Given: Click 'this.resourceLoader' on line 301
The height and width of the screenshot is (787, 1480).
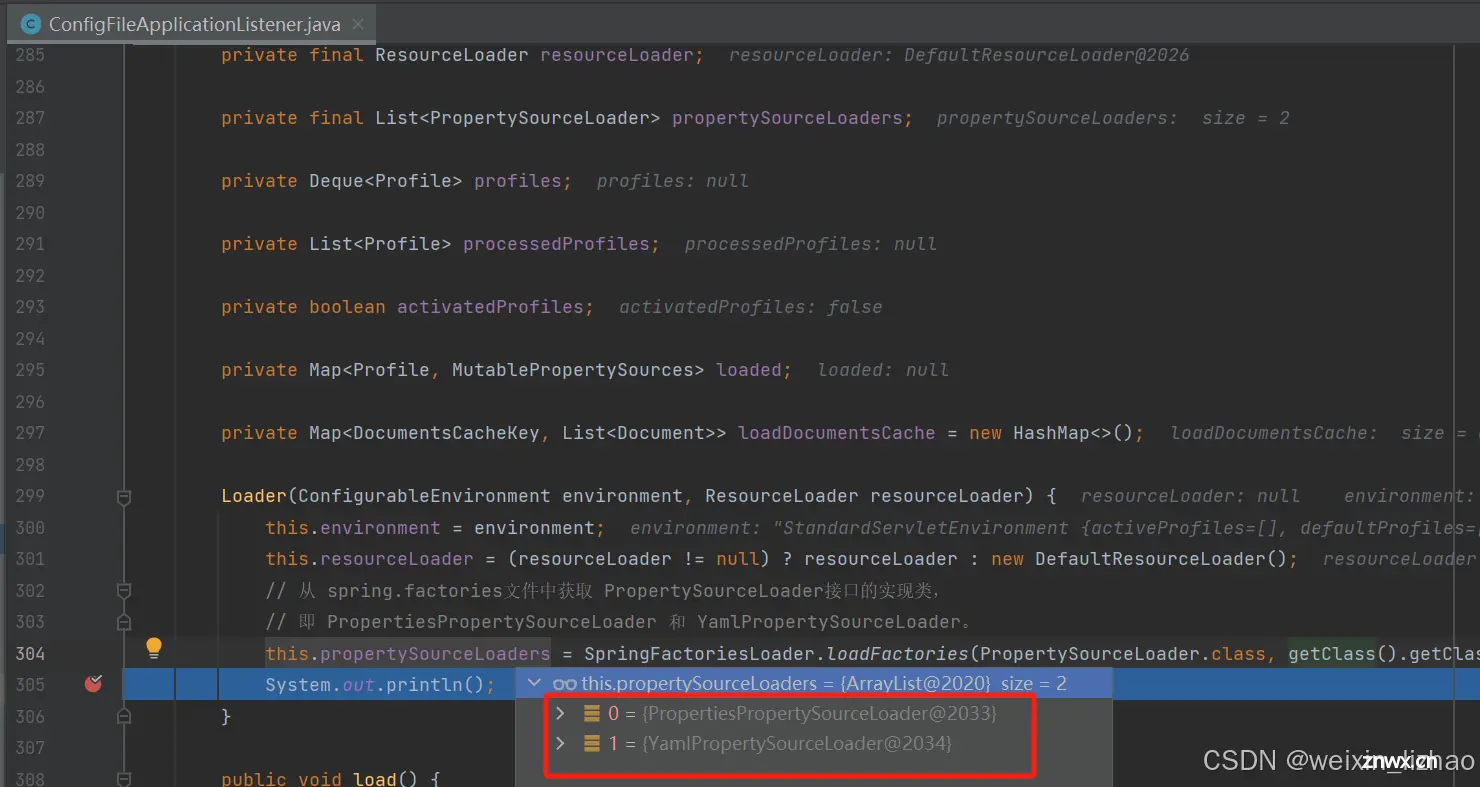Looking at the screenshot, I should click(x=369, y=559).
